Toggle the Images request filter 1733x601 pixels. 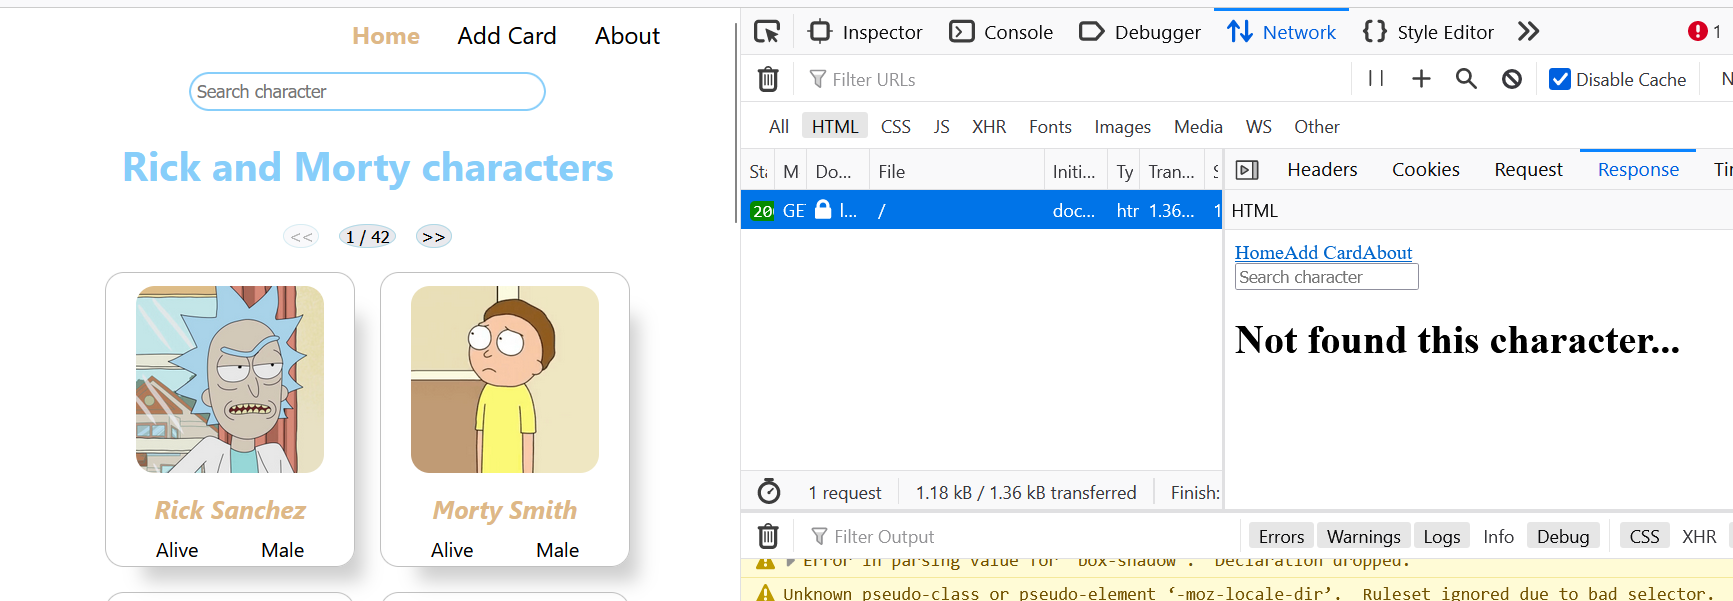1122,127
